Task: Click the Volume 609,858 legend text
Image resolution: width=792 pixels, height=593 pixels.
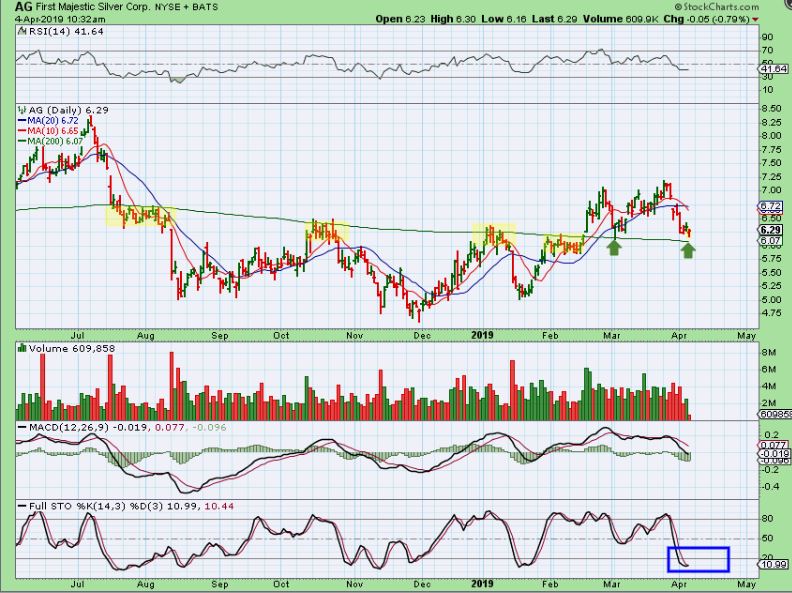Action: tap(72, 348)
